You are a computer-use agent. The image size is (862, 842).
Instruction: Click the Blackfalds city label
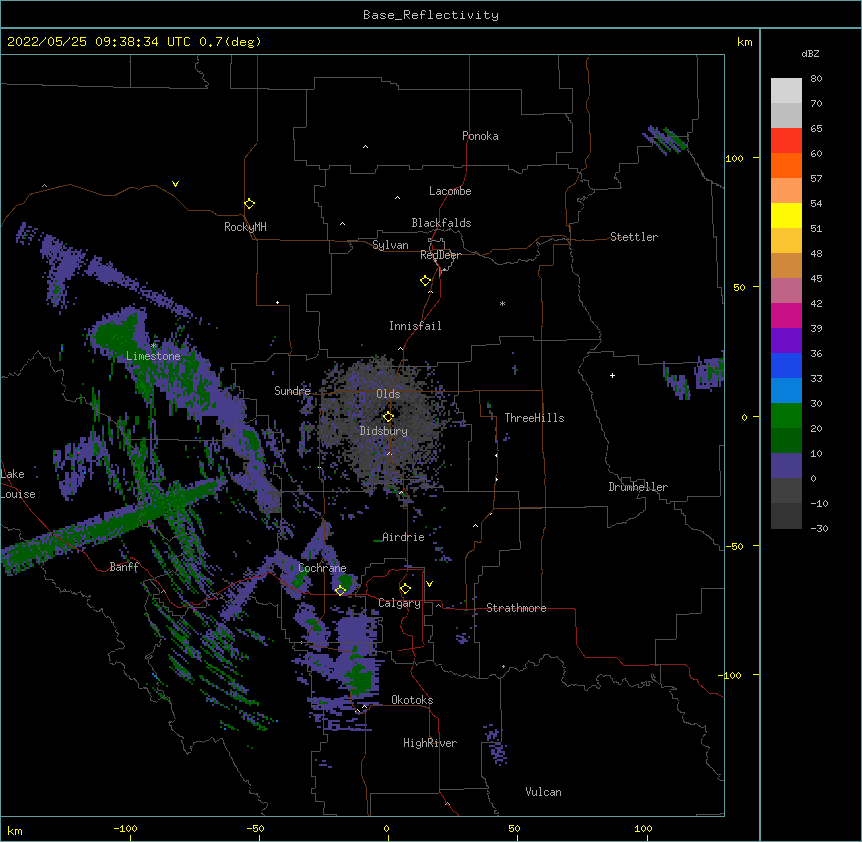(x=441, y=223)
